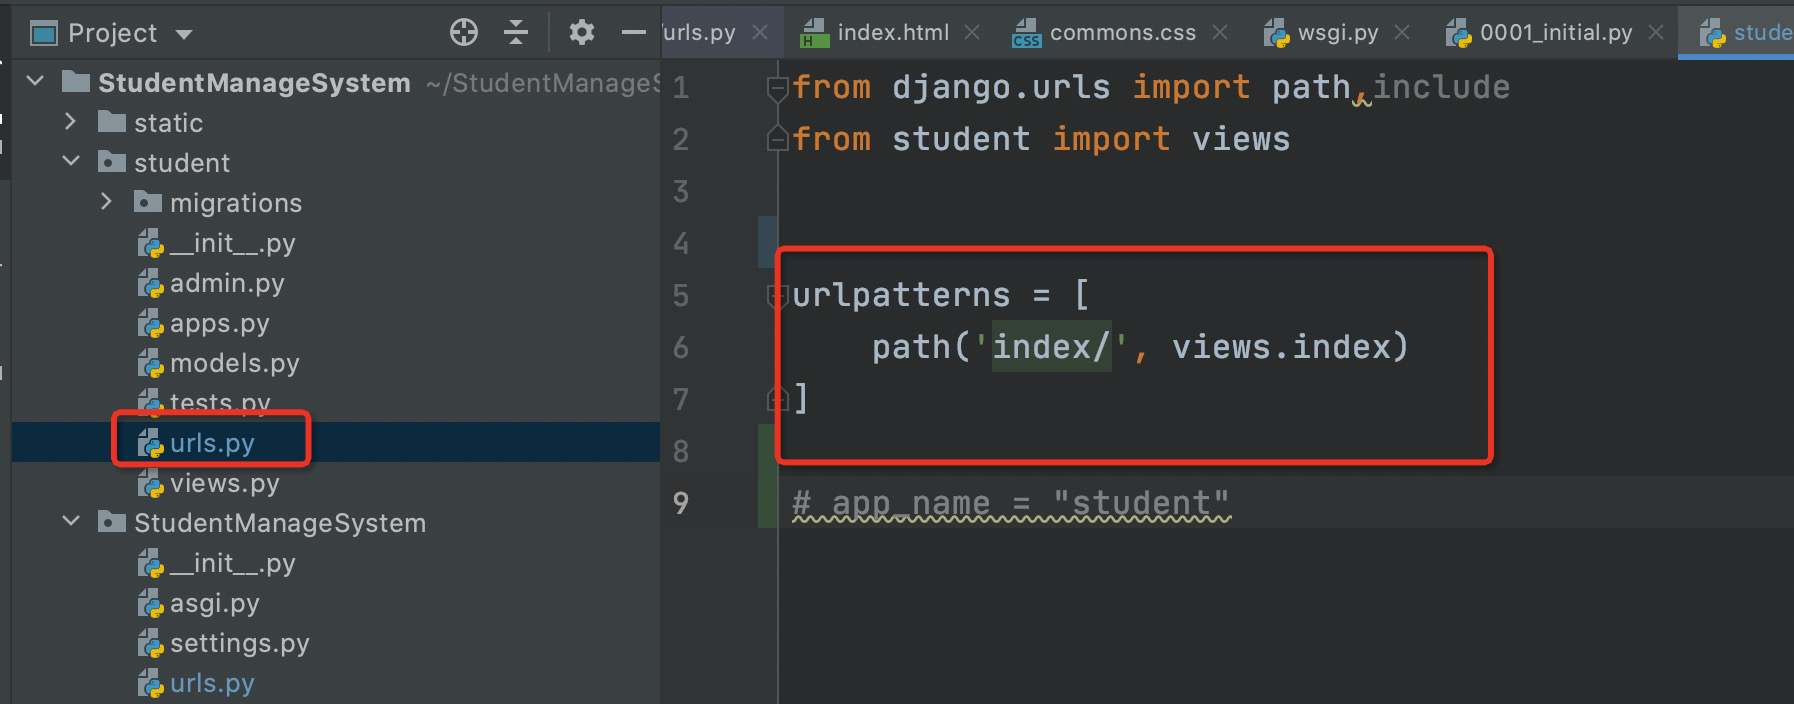
Task: Click the word urlpatterns in editor
Action: (901, 296)
